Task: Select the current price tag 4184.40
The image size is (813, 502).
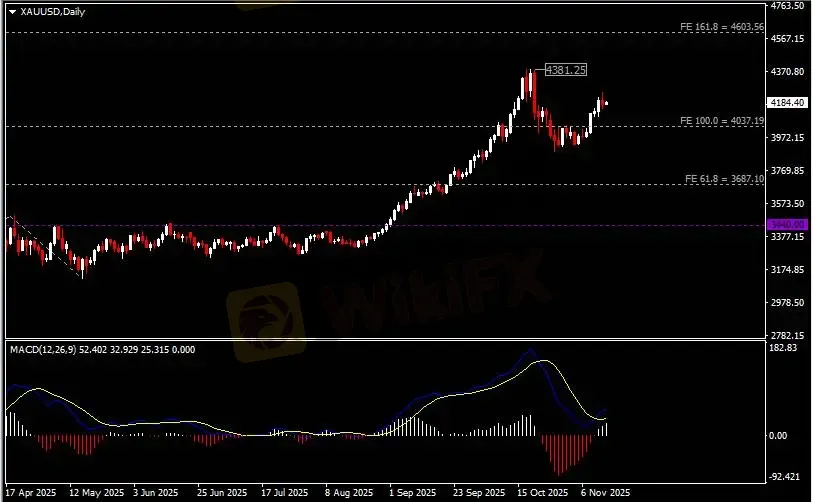Action: tap(787, 103)
